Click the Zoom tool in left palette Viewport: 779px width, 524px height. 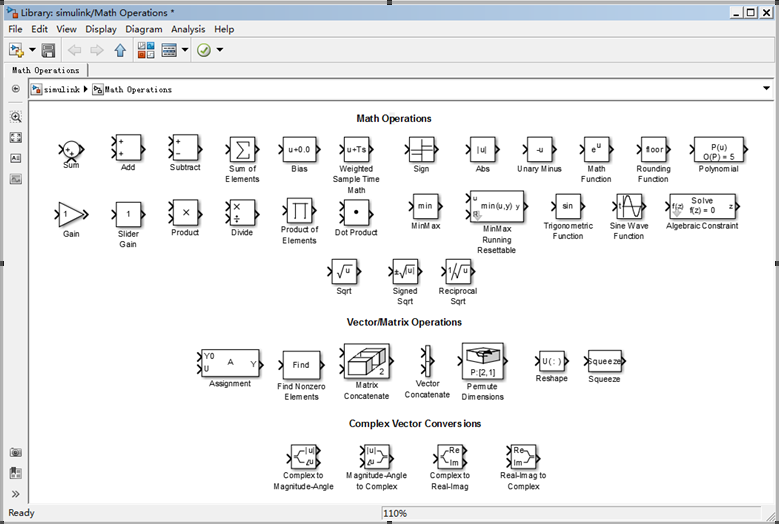pos(15,117)
